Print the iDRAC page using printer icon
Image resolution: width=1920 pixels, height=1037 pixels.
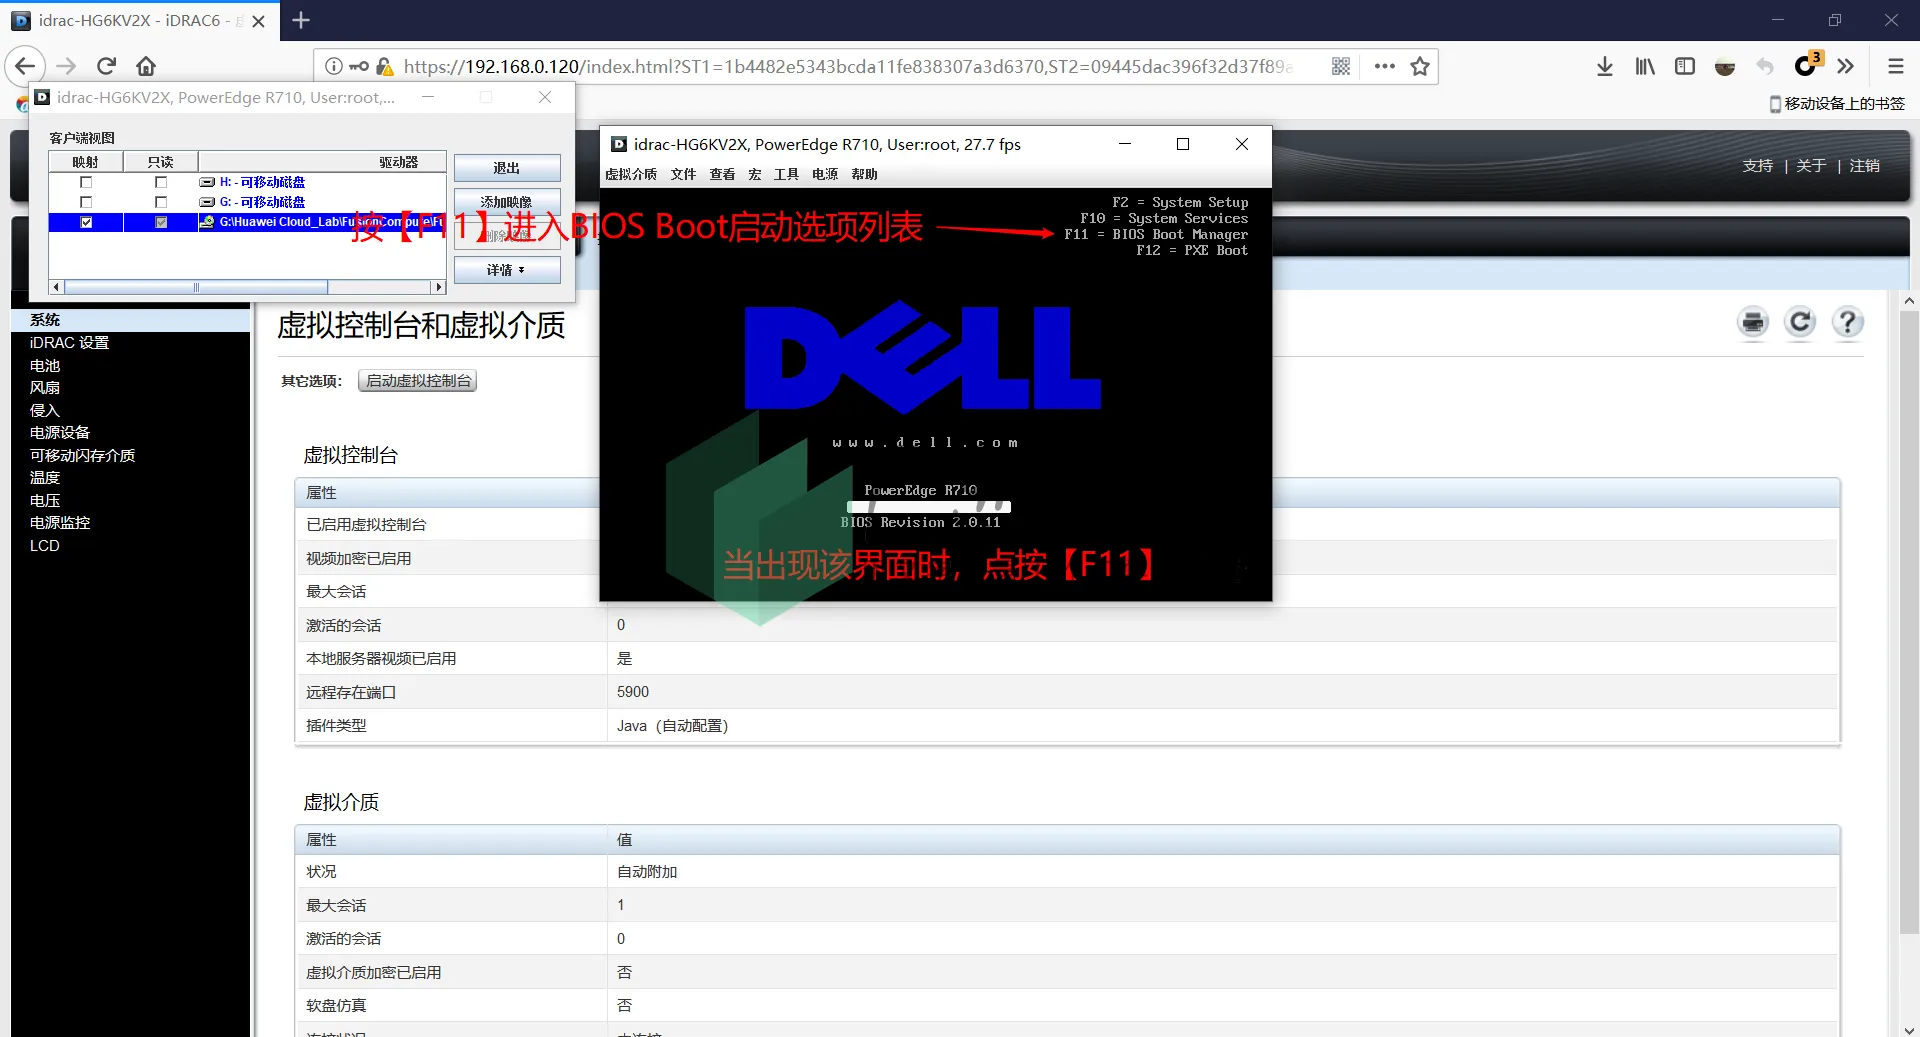coord(1753,322)
